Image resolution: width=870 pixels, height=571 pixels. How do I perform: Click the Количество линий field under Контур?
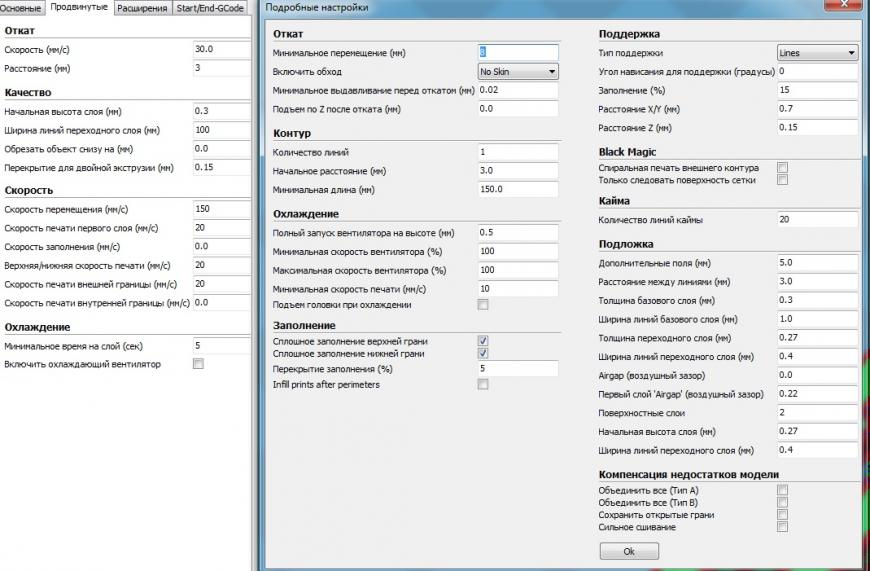518,152
